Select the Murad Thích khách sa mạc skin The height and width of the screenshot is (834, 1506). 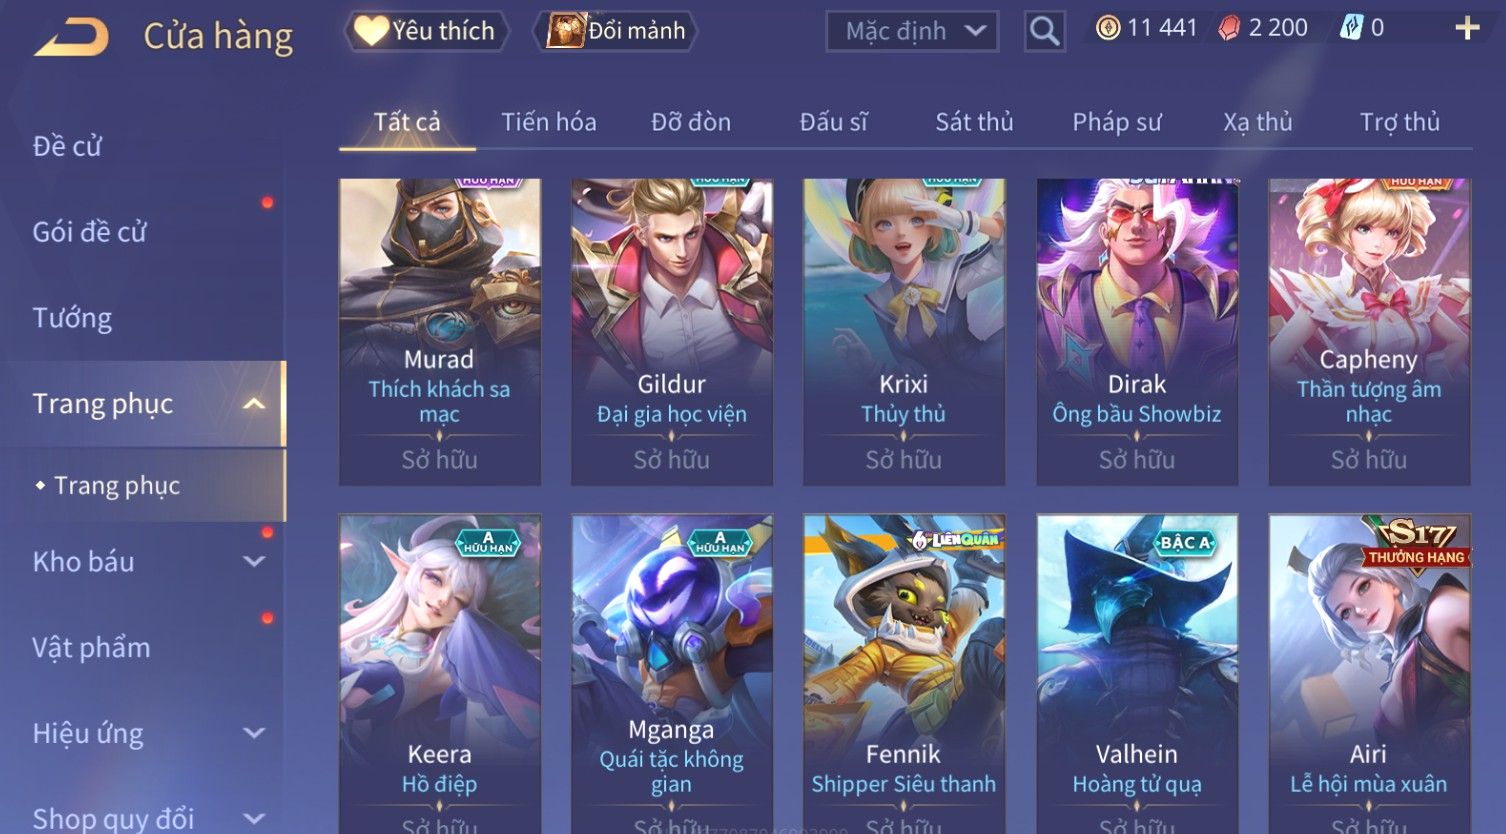[440, 332]
